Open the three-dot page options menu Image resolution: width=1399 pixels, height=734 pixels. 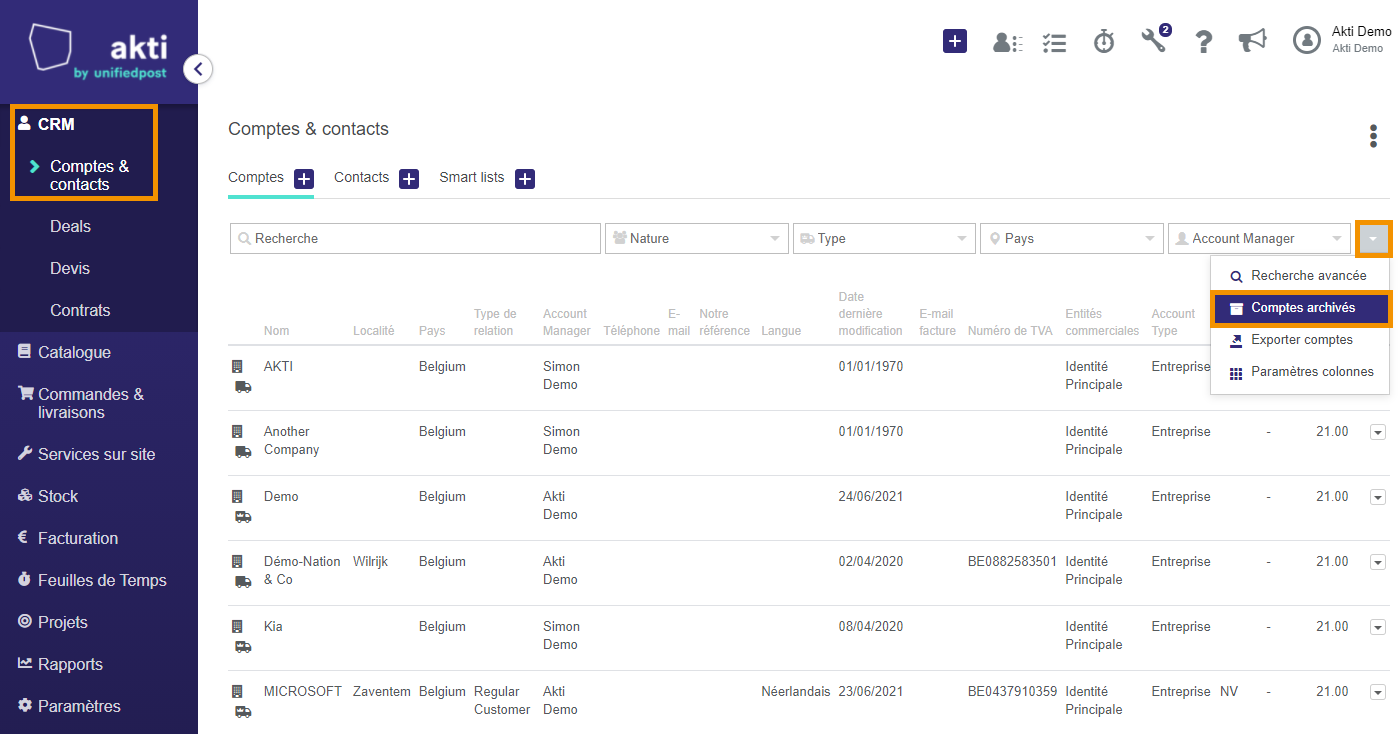click(x=1373, y=136)
